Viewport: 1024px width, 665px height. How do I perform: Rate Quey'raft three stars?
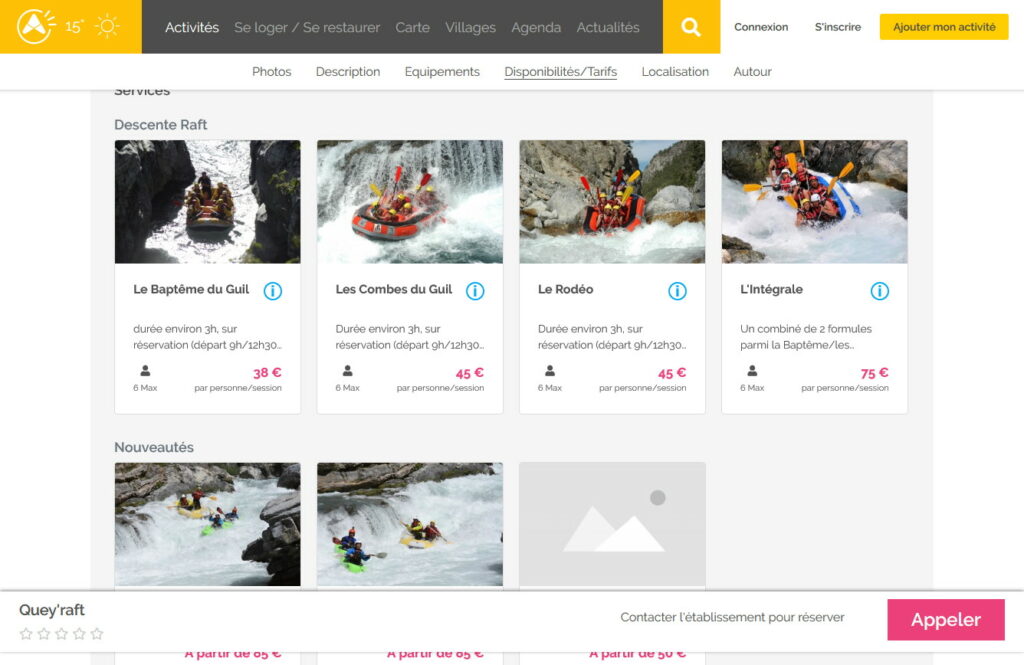61,634
